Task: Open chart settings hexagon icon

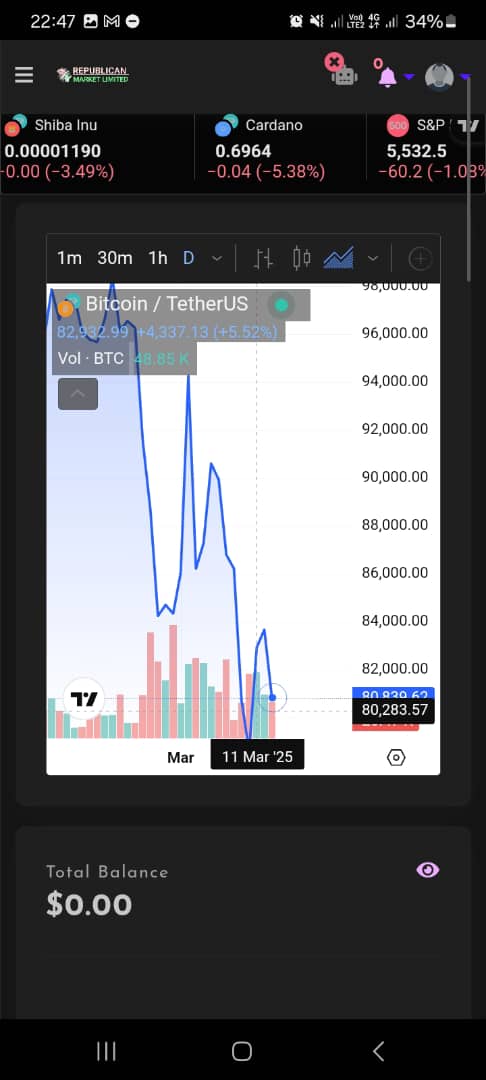Action: point(397,758)
